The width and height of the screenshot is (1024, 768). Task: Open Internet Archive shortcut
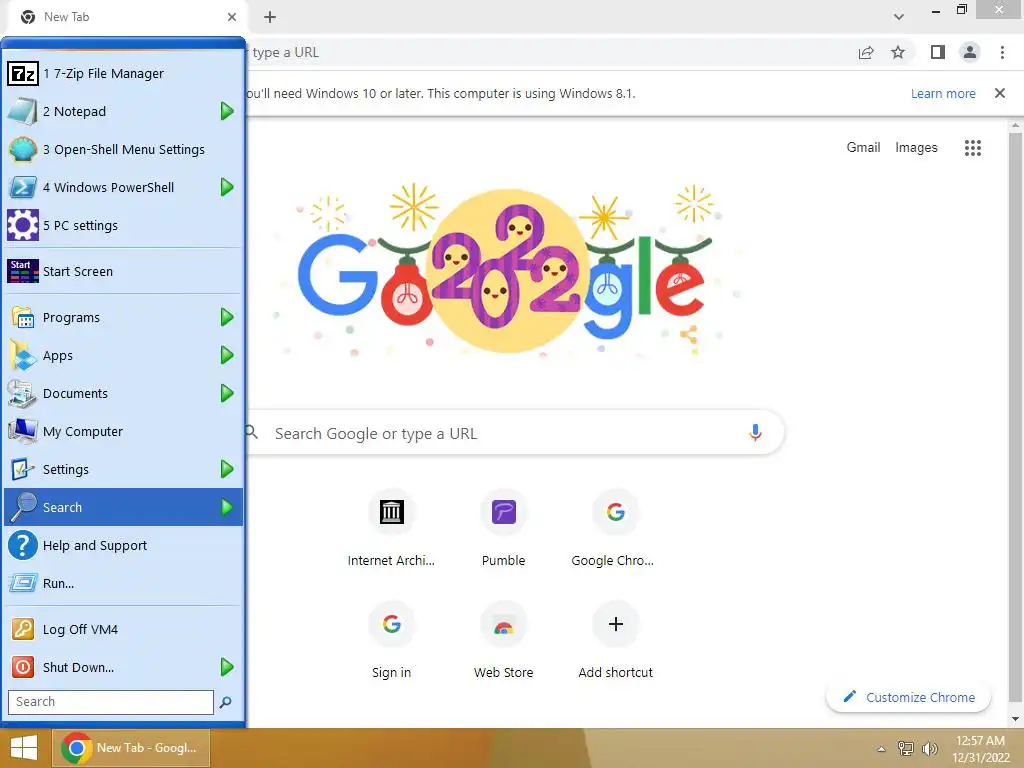(391, 530)
